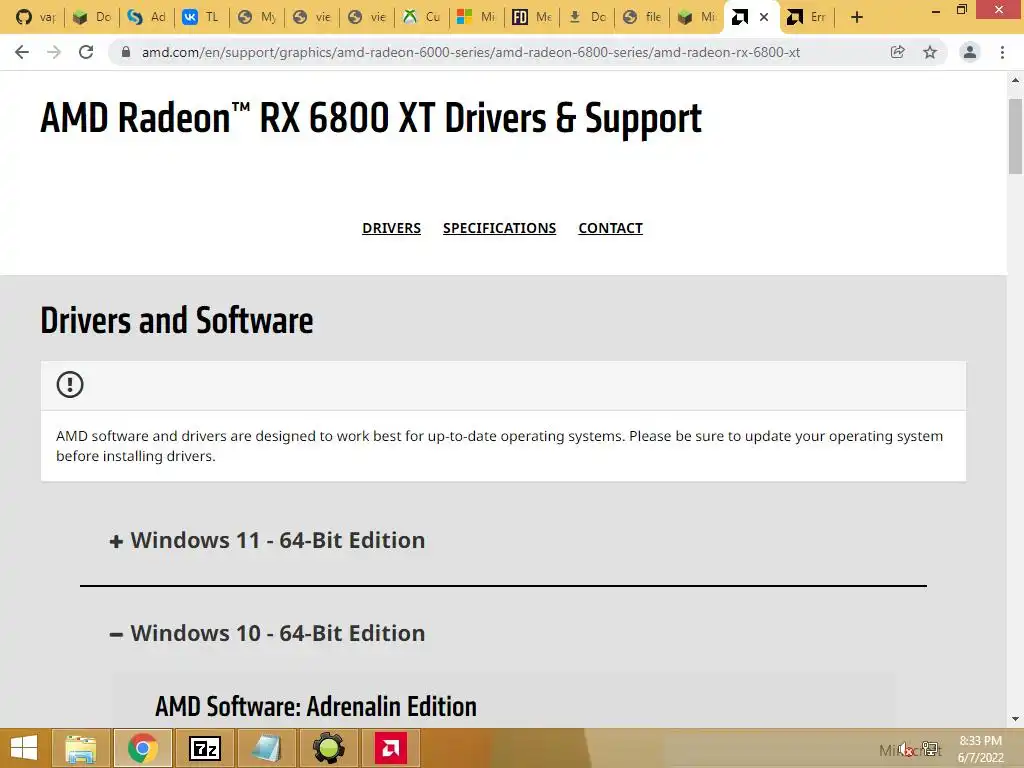Screen dimensions: 1024x768
Task: Click the scrollbar up arrow
Action: 1015,80
